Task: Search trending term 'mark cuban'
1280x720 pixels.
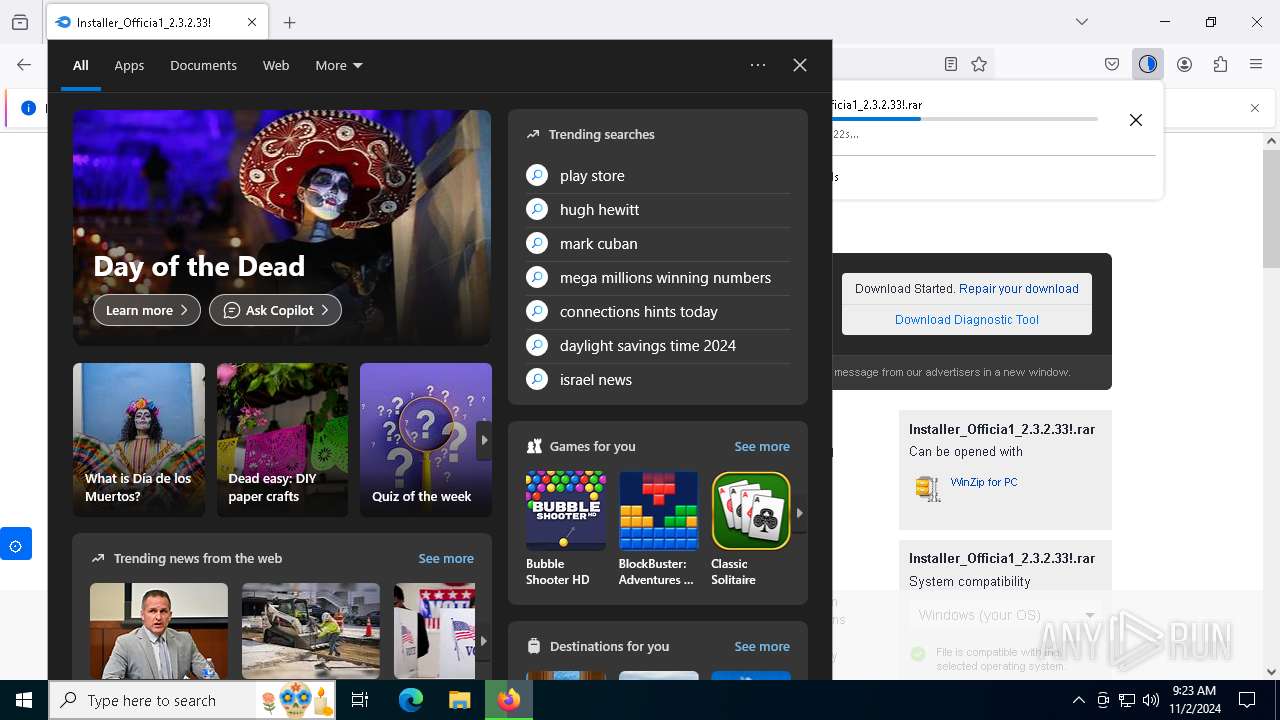Action: [658, 243]
